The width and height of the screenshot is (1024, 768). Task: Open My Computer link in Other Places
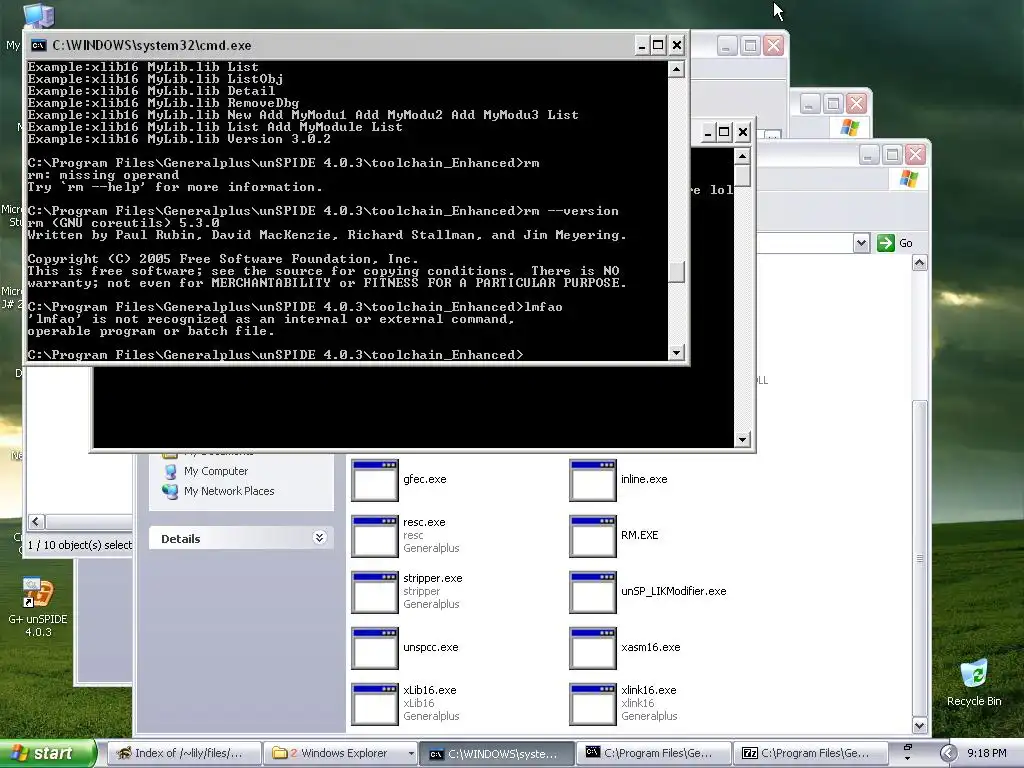coord(216,471)
